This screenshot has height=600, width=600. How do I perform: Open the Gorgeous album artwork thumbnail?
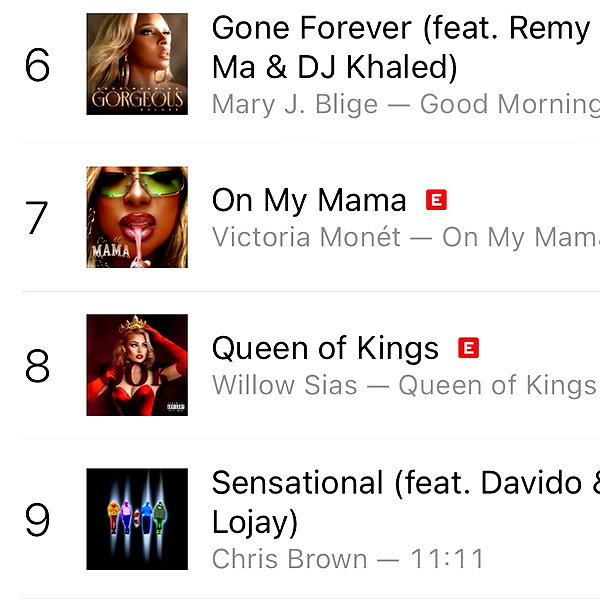pyautogui.click(x=137, y=64)
